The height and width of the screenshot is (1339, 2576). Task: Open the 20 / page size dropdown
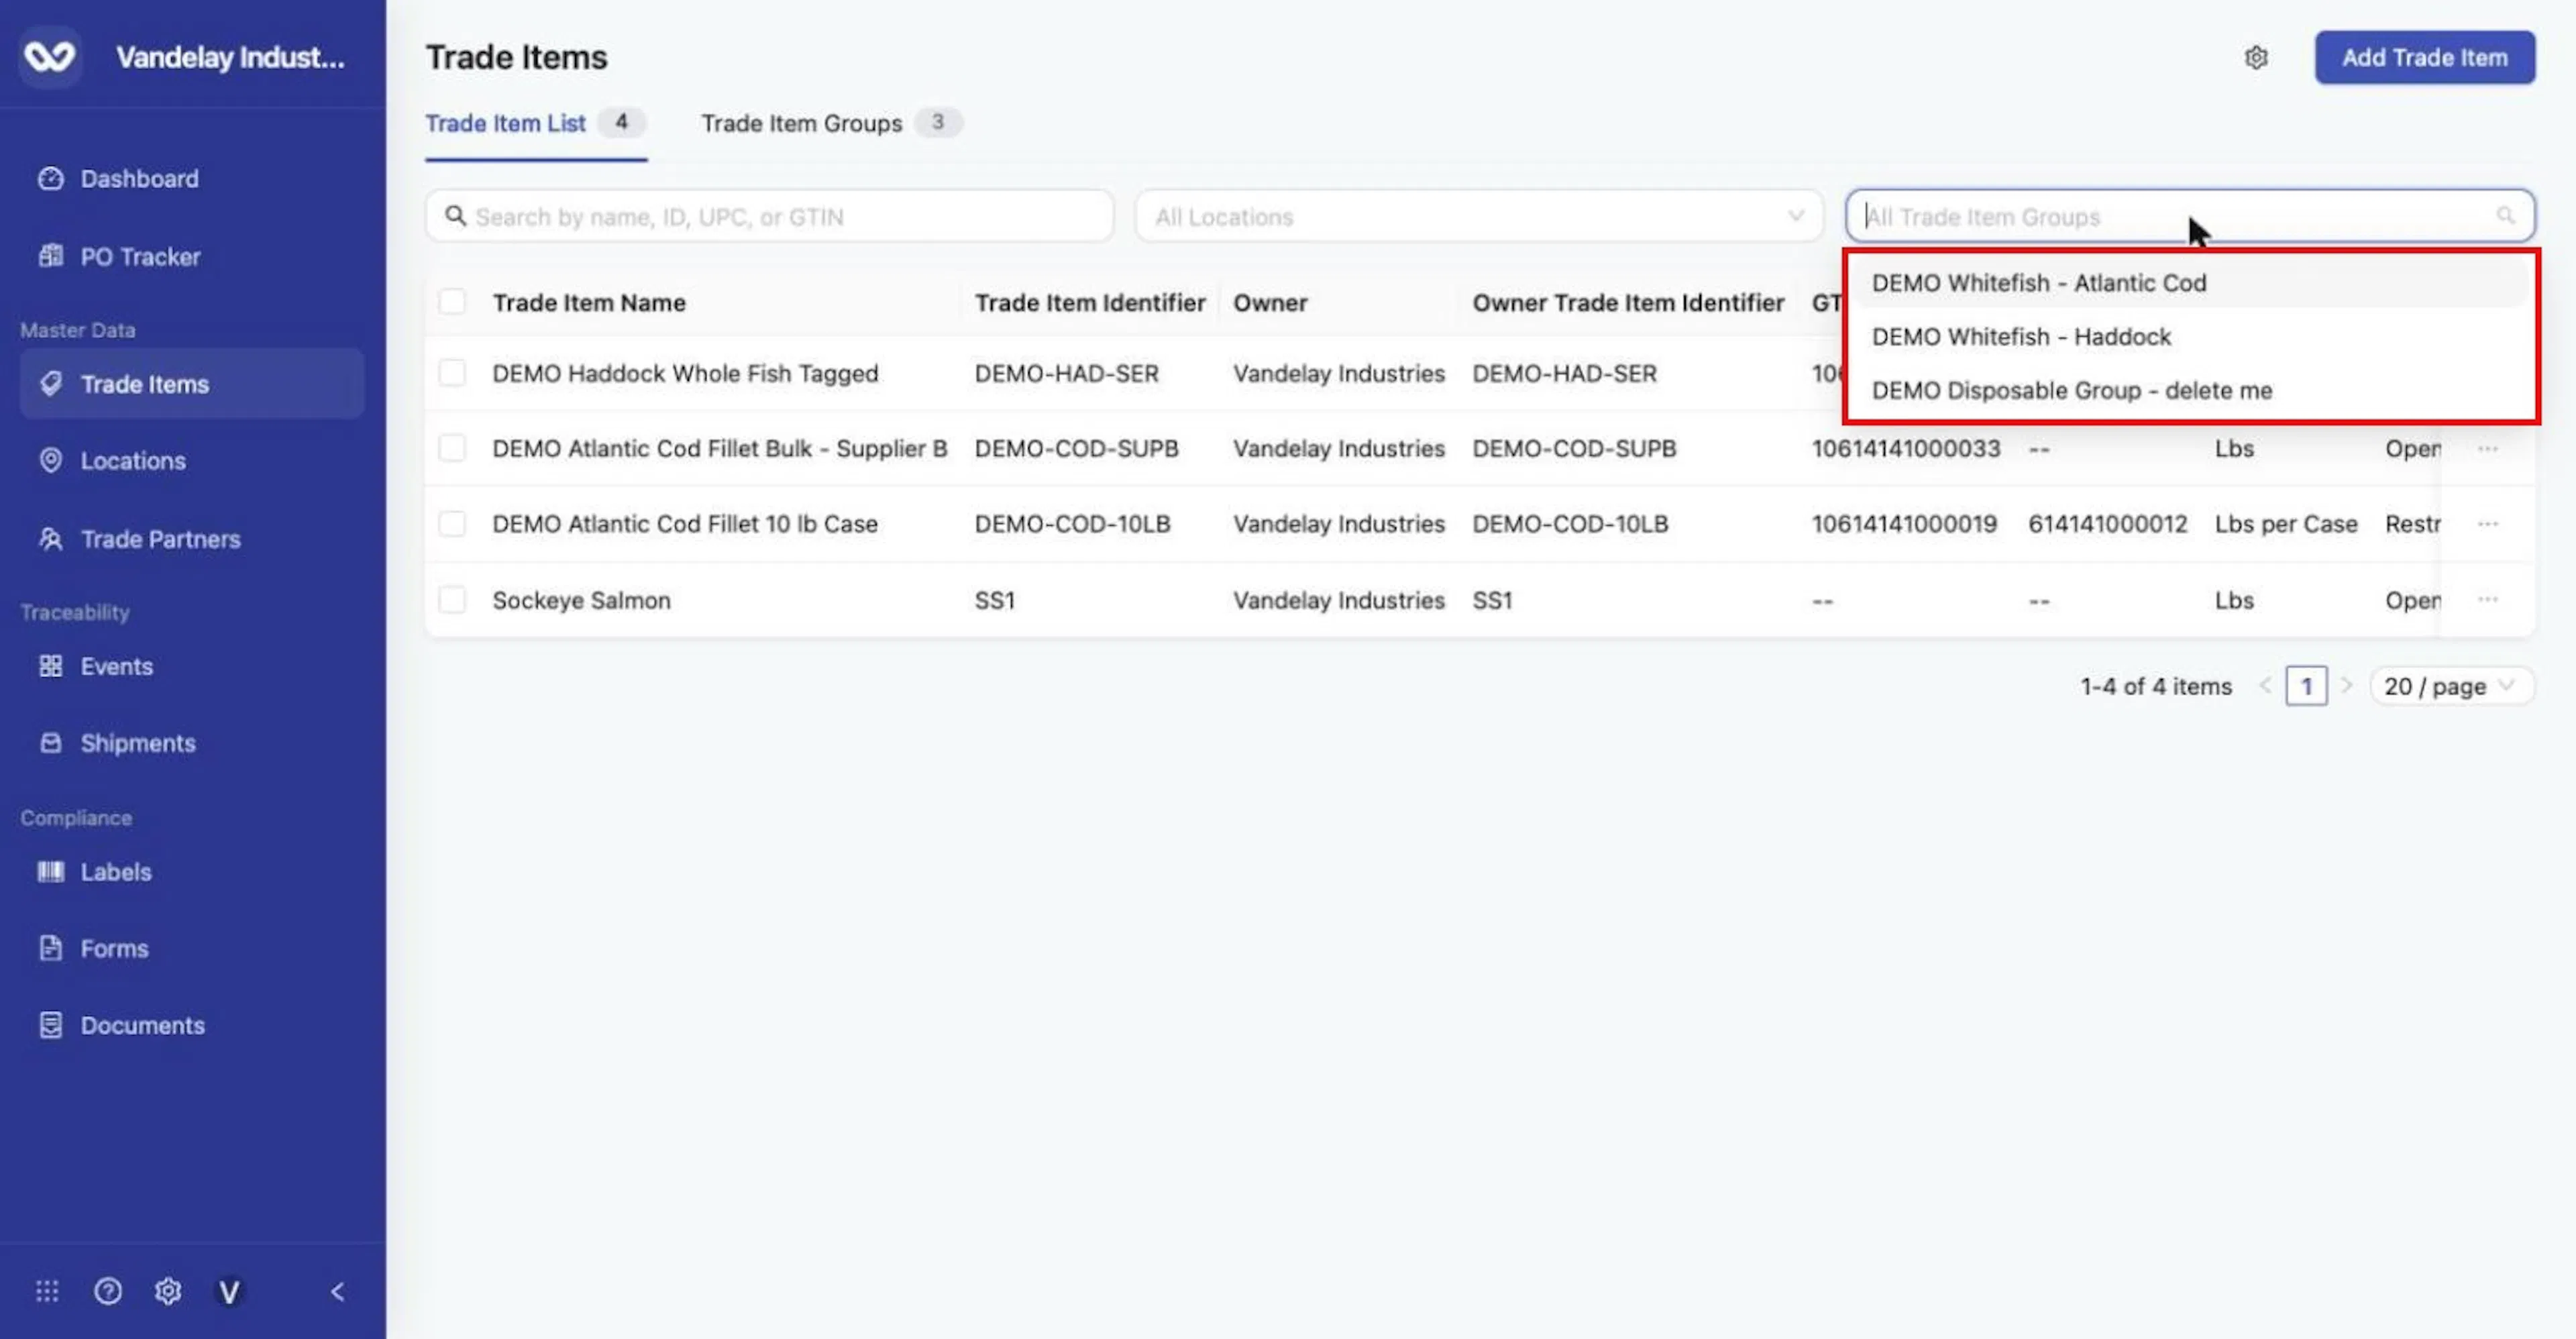click(2451, 686)
